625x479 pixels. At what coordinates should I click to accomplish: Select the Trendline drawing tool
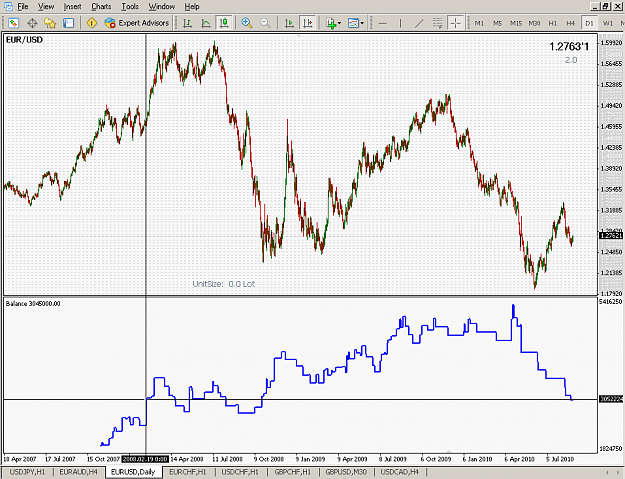[x=419, y=23]
